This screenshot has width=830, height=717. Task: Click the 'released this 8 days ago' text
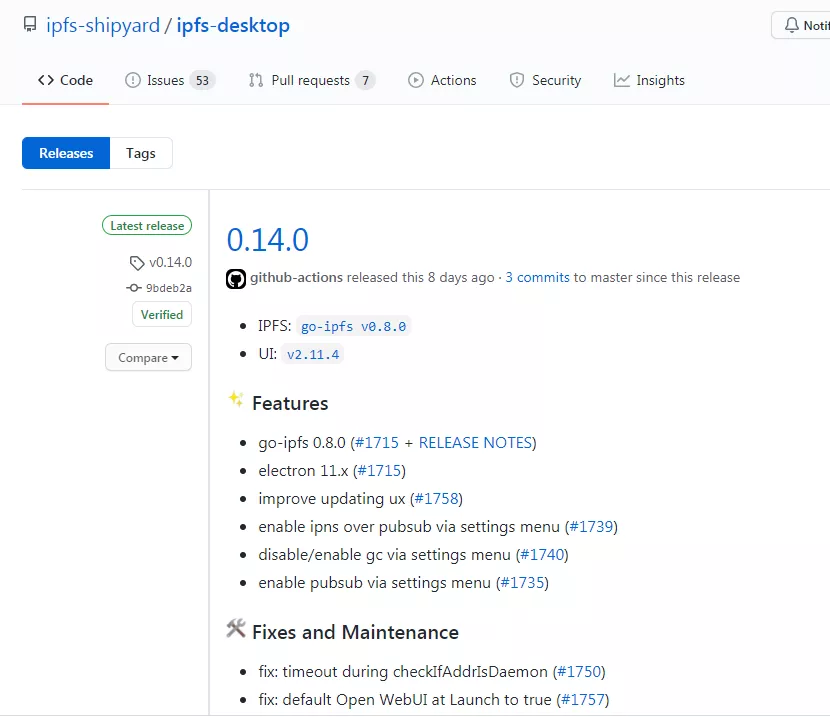(420, 277)
